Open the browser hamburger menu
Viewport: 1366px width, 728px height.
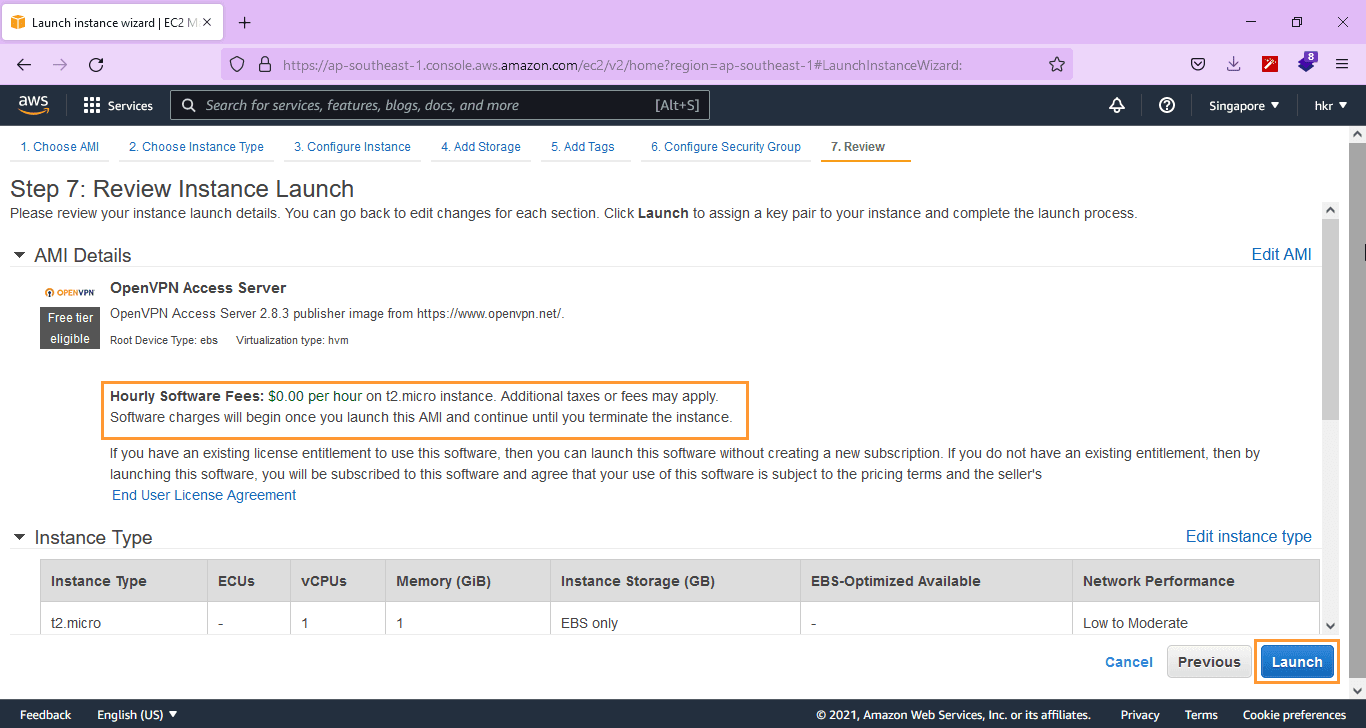[x=1342, y=65]
